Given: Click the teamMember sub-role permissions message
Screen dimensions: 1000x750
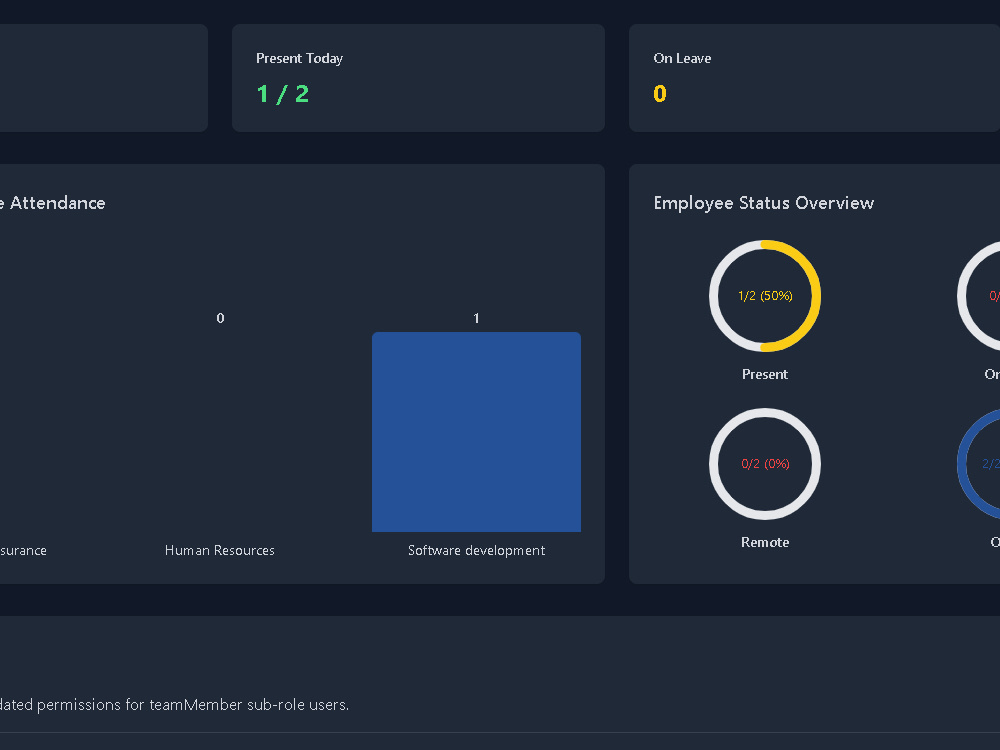Looking at the screenshot, I should click(174, 705).
